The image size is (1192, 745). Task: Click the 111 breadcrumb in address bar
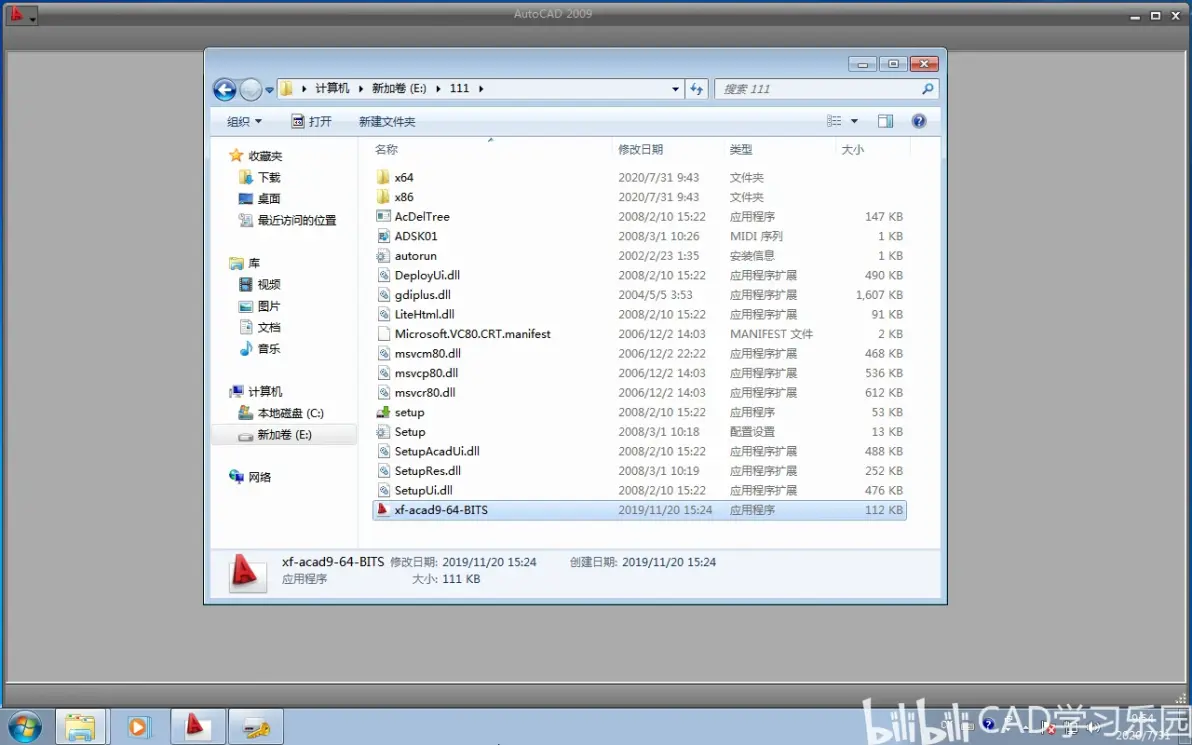459,88
